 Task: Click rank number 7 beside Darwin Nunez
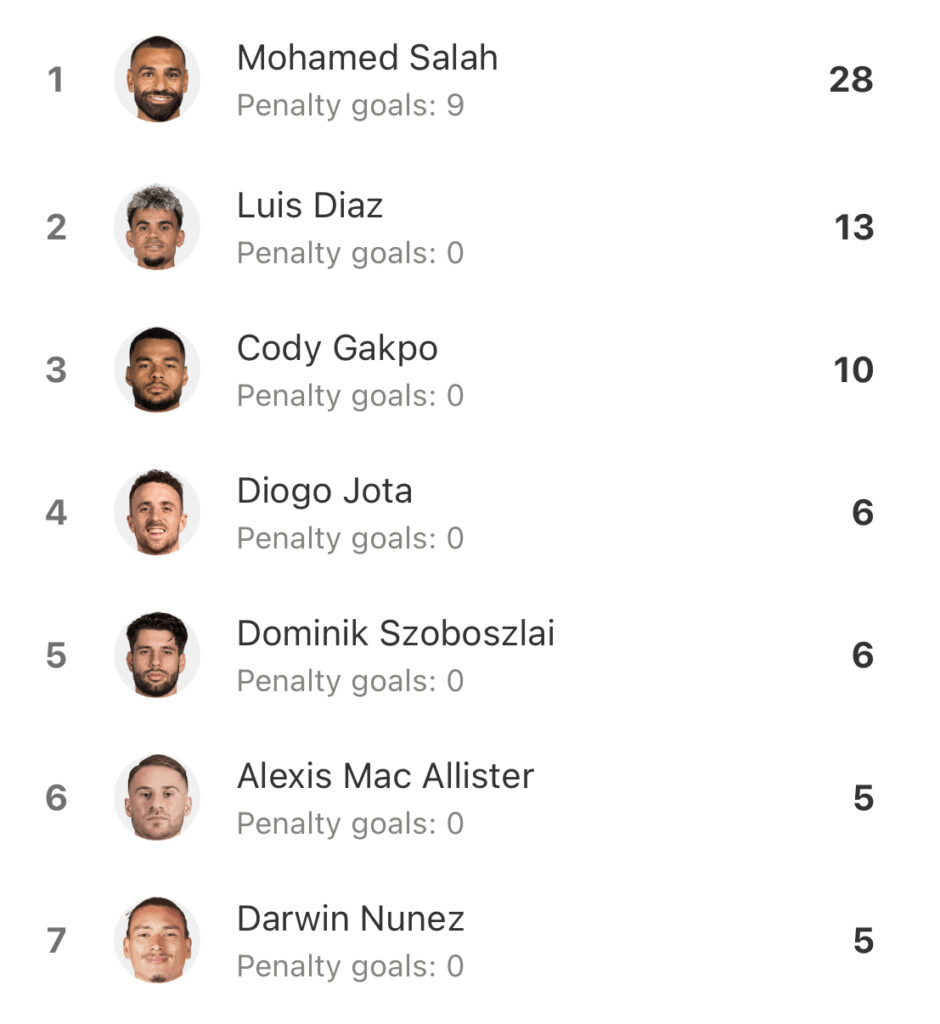56,940
